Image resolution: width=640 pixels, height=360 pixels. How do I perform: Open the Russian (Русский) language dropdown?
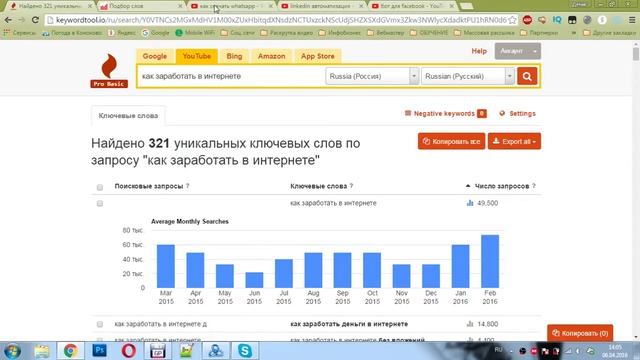pos(468,76)
